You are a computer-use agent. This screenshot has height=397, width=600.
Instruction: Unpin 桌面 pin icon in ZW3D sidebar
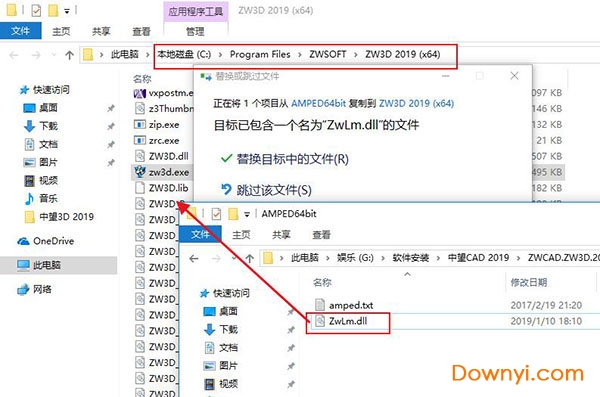click(x=111, y=108)
